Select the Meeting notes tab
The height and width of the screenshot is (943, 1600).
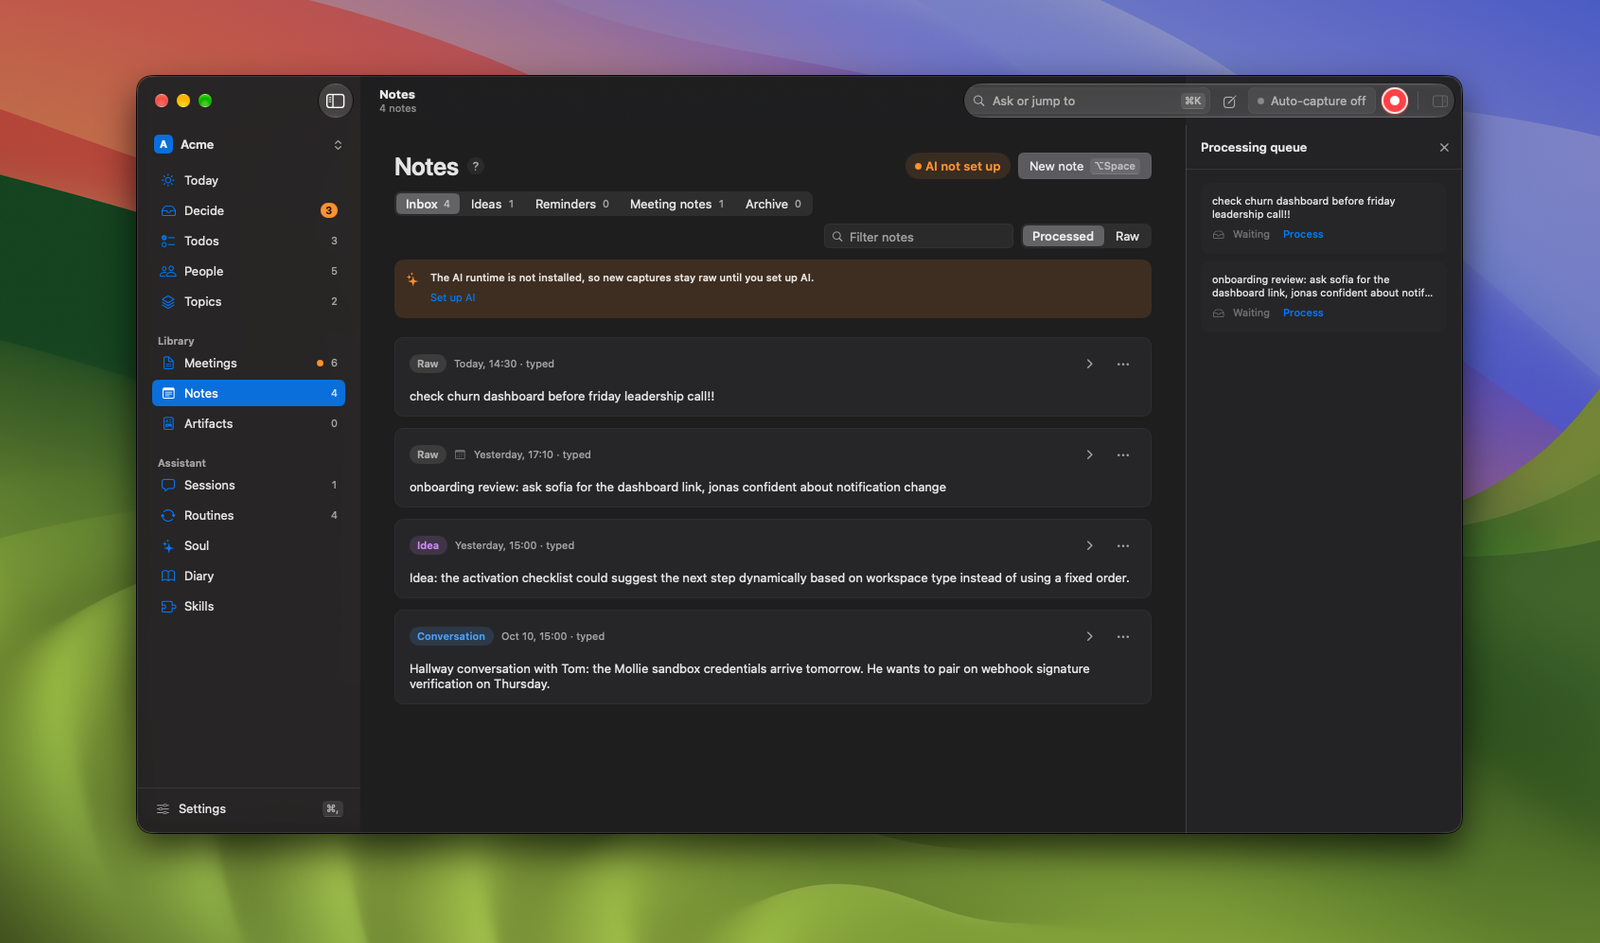(677, 204)
